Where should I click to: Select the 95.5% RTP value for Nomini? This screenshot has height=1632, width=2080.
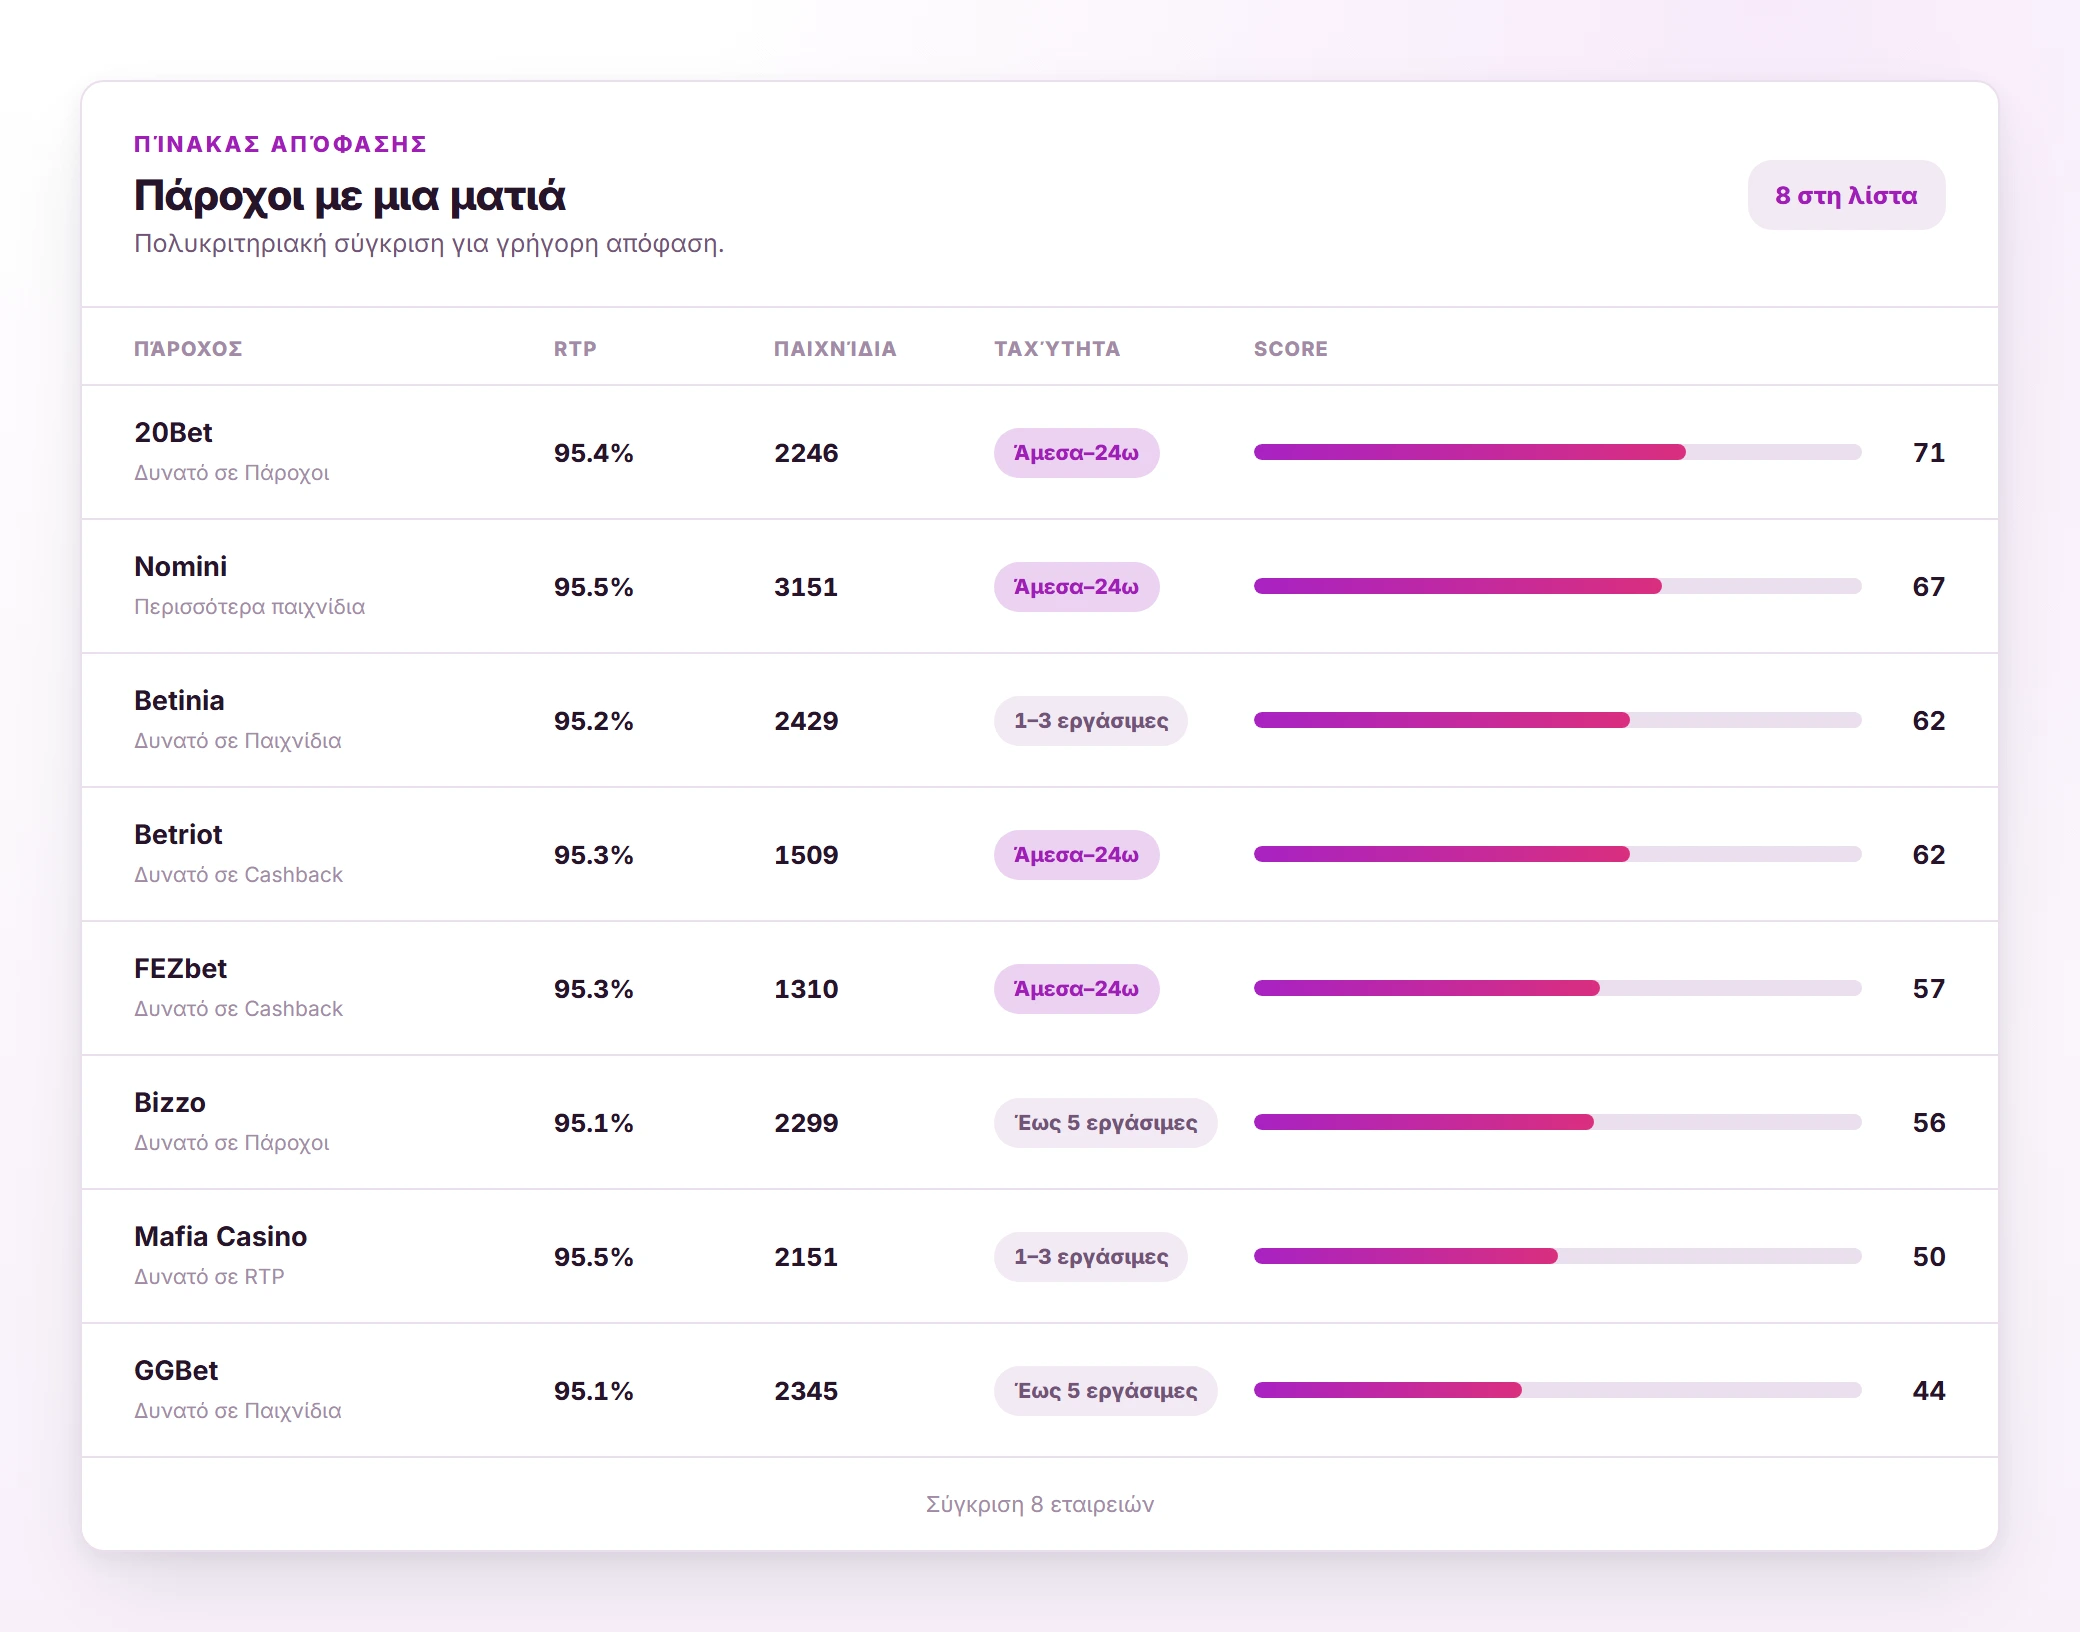click(x=594, y=587)
